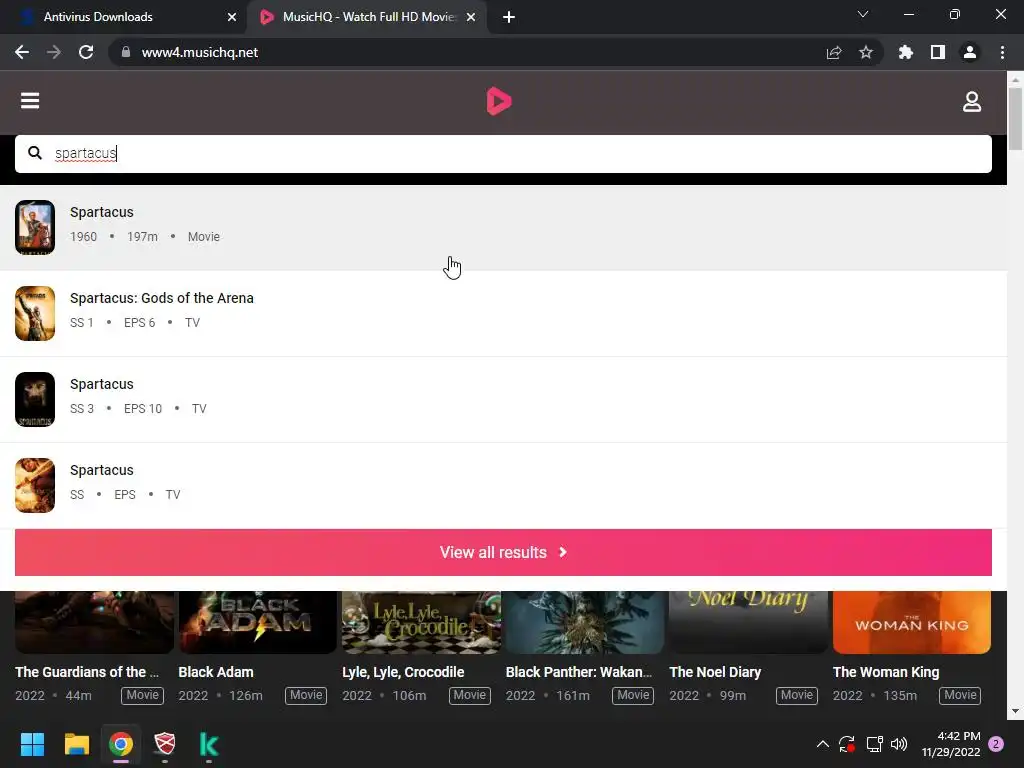The image size is (1024, 768).
Task: Open a new browser tab
Action: click(x=509, y=17)
